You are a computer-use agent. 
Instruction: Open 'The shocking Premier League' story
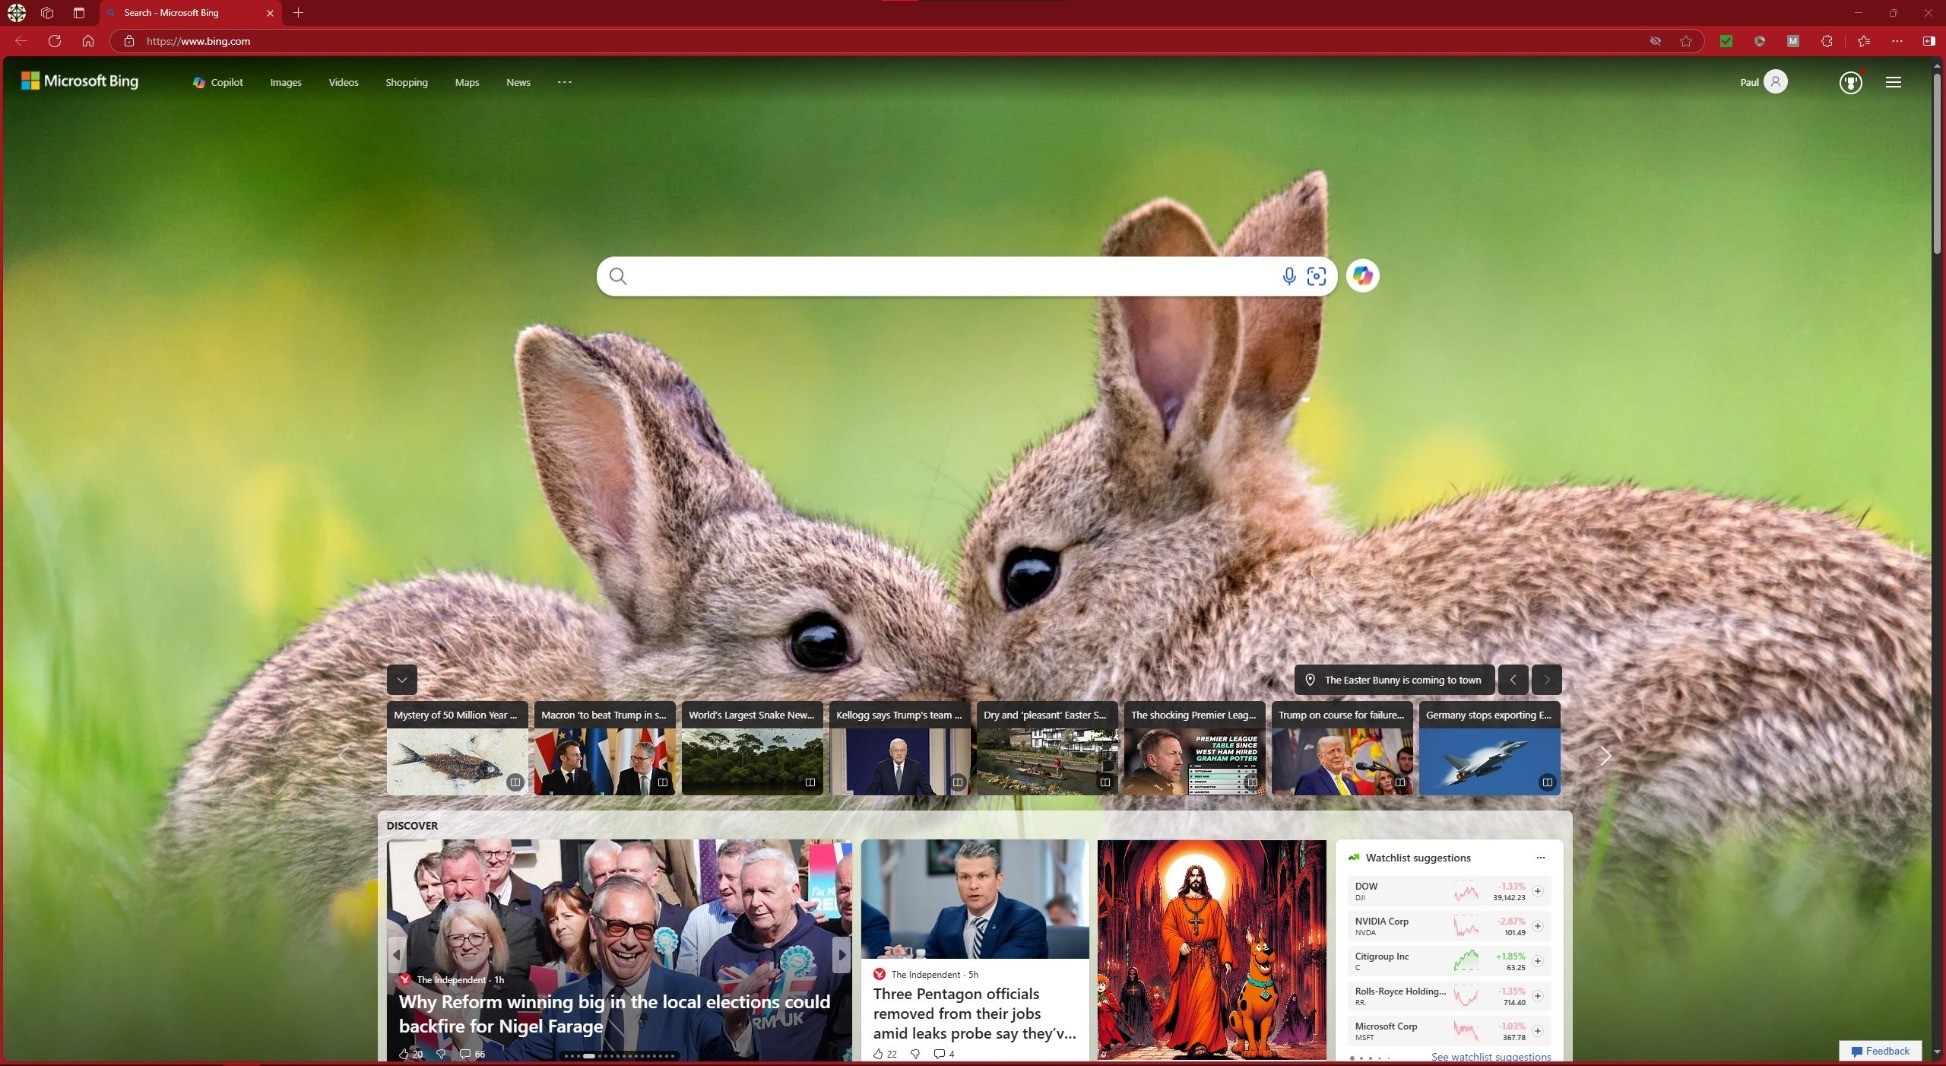click(1194, 749)
